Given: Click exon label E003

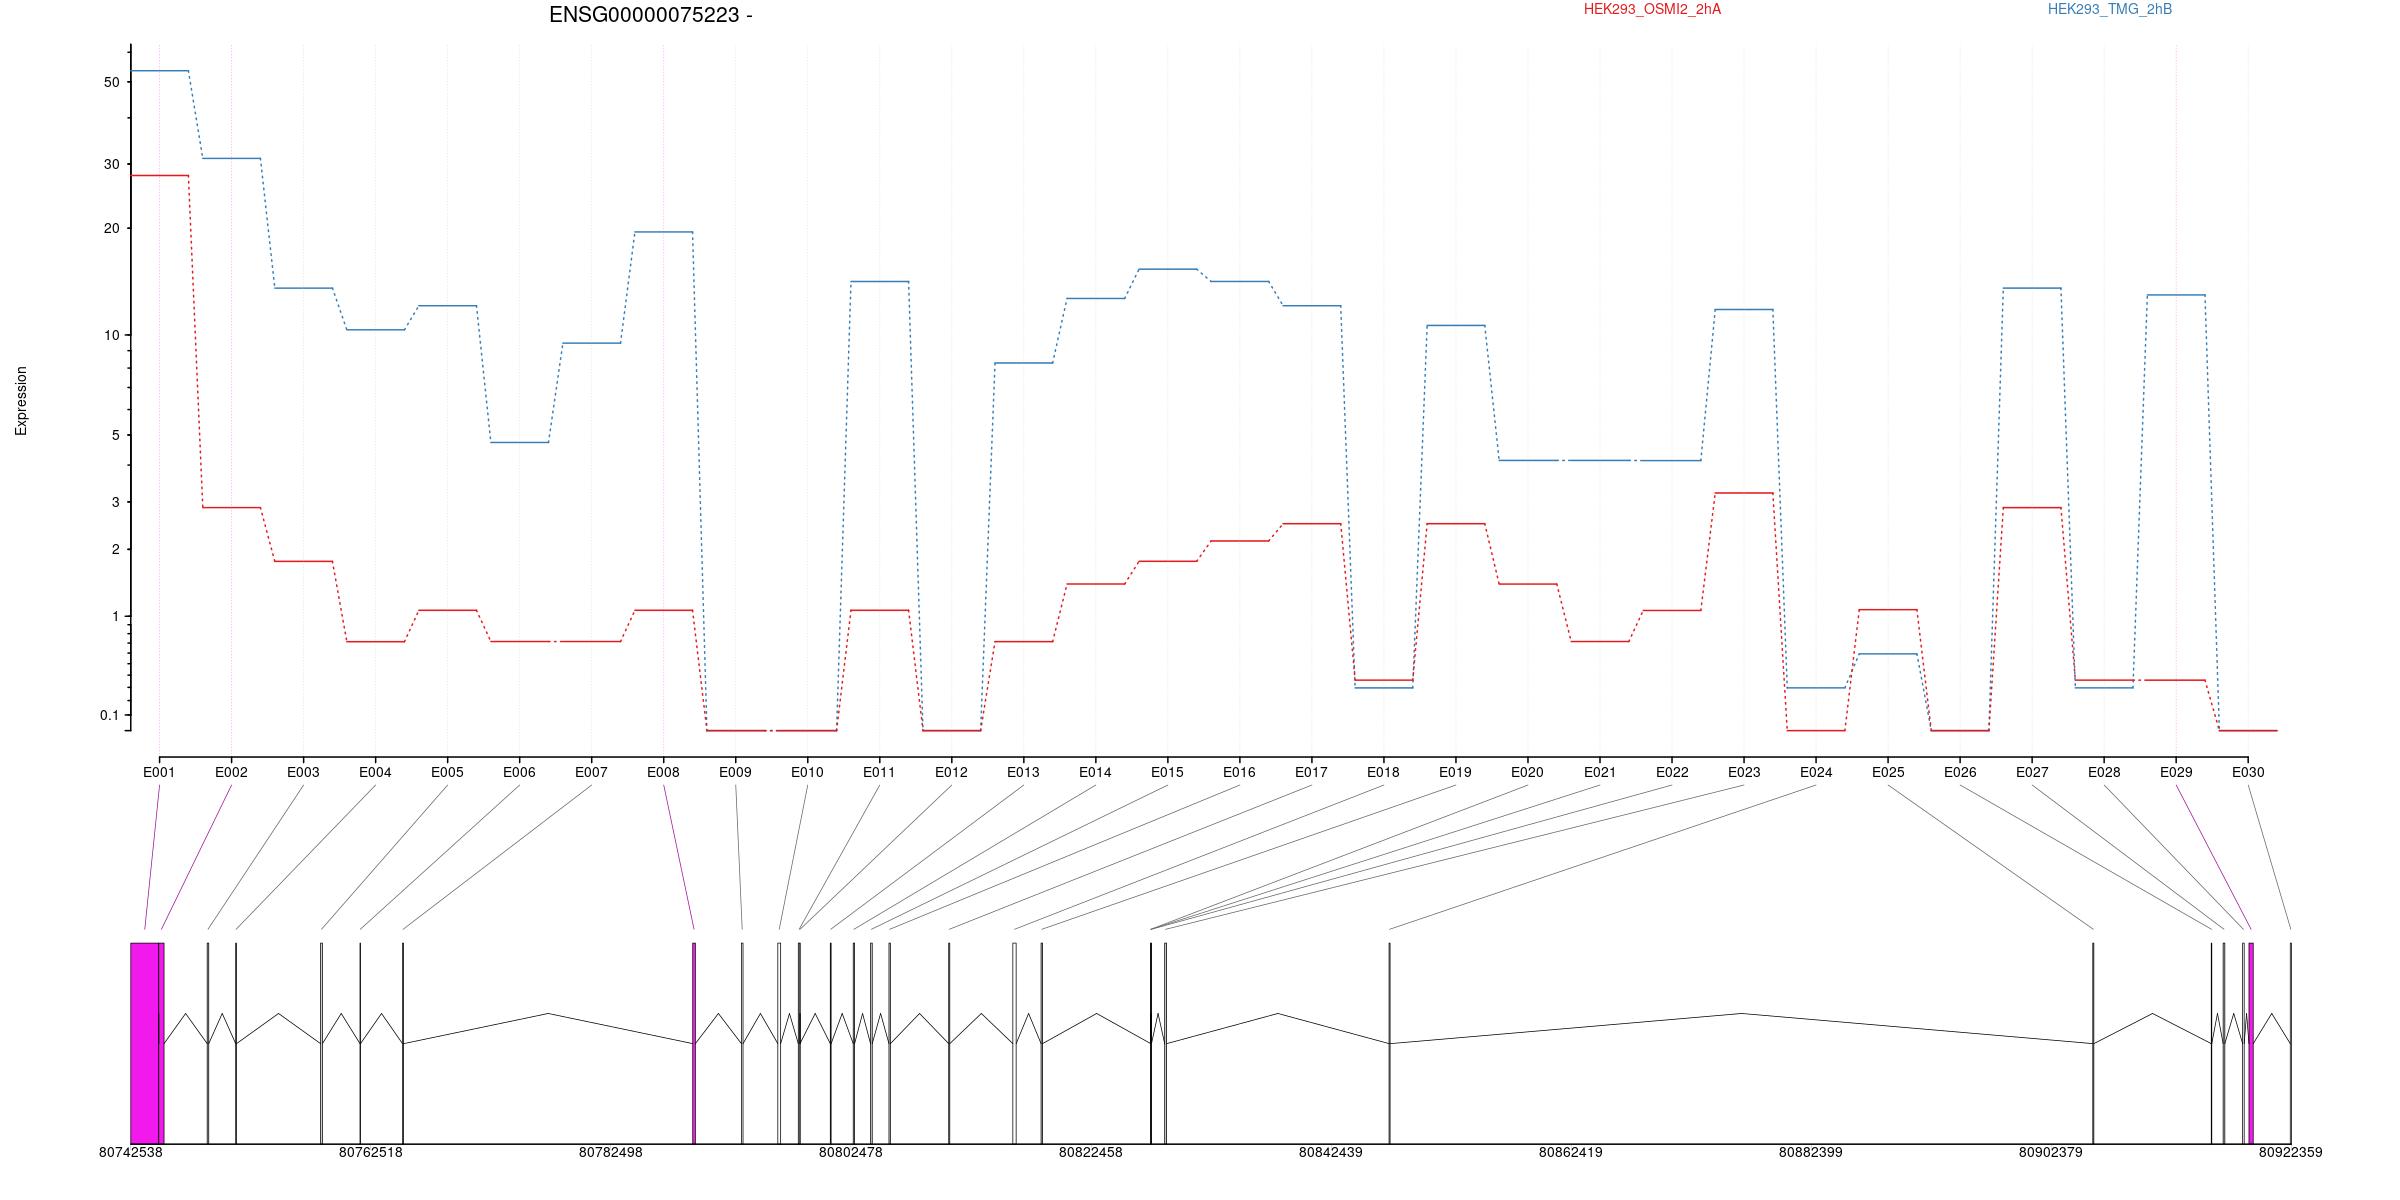Looking at the screenshot, I should (x=303, y=772).
